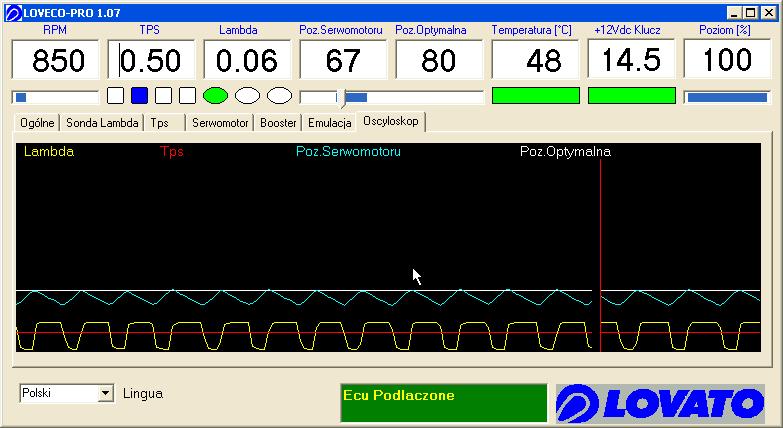Click the third TPS indicator square
The width and height of the screenshot is (783, 428).
(x=163, y=95)
